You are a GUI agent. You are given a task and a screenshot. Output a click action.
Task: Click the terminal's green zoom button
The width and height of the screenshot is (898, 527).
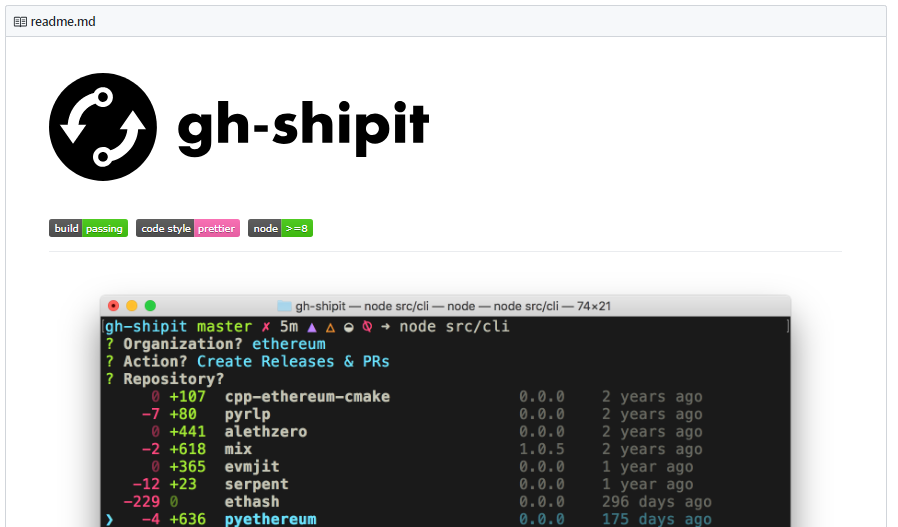pos(150,306)
